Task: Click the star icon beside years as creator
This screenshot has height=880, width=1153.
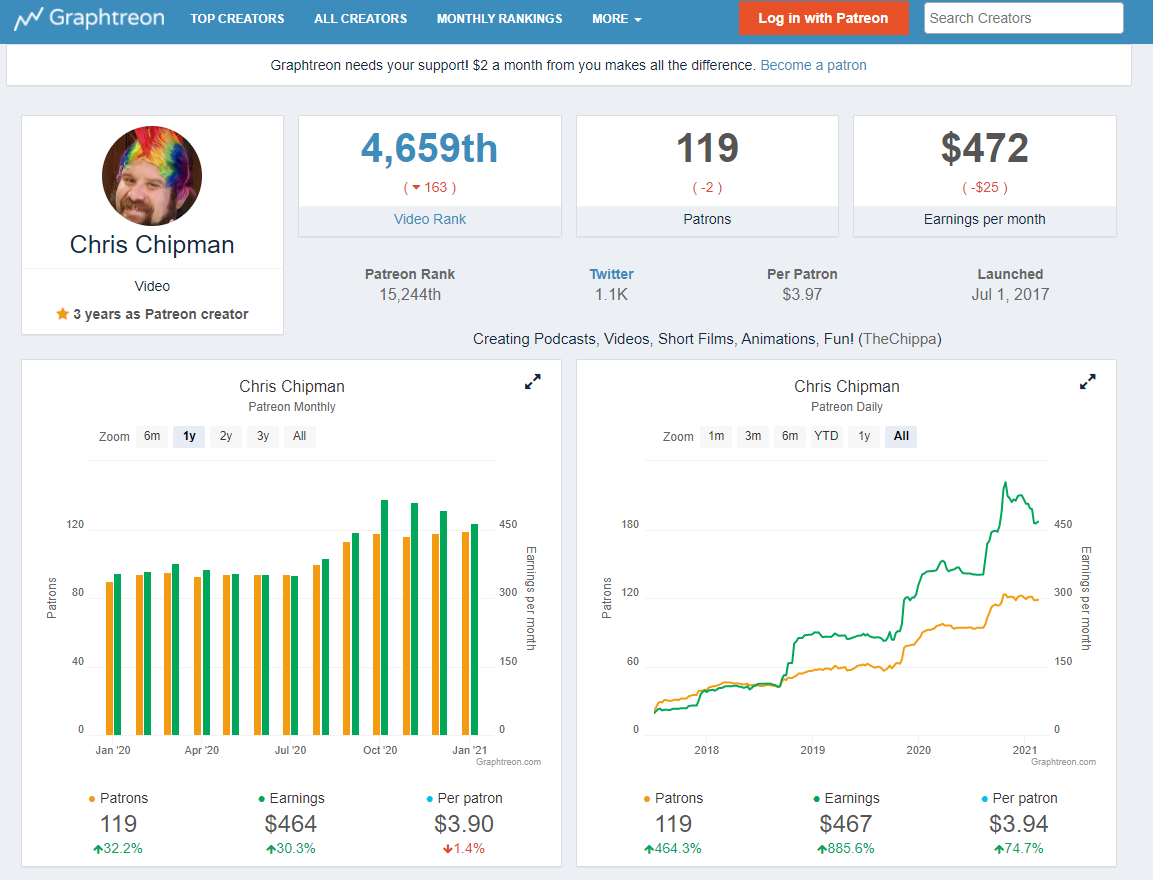Action: pos(63,314)
